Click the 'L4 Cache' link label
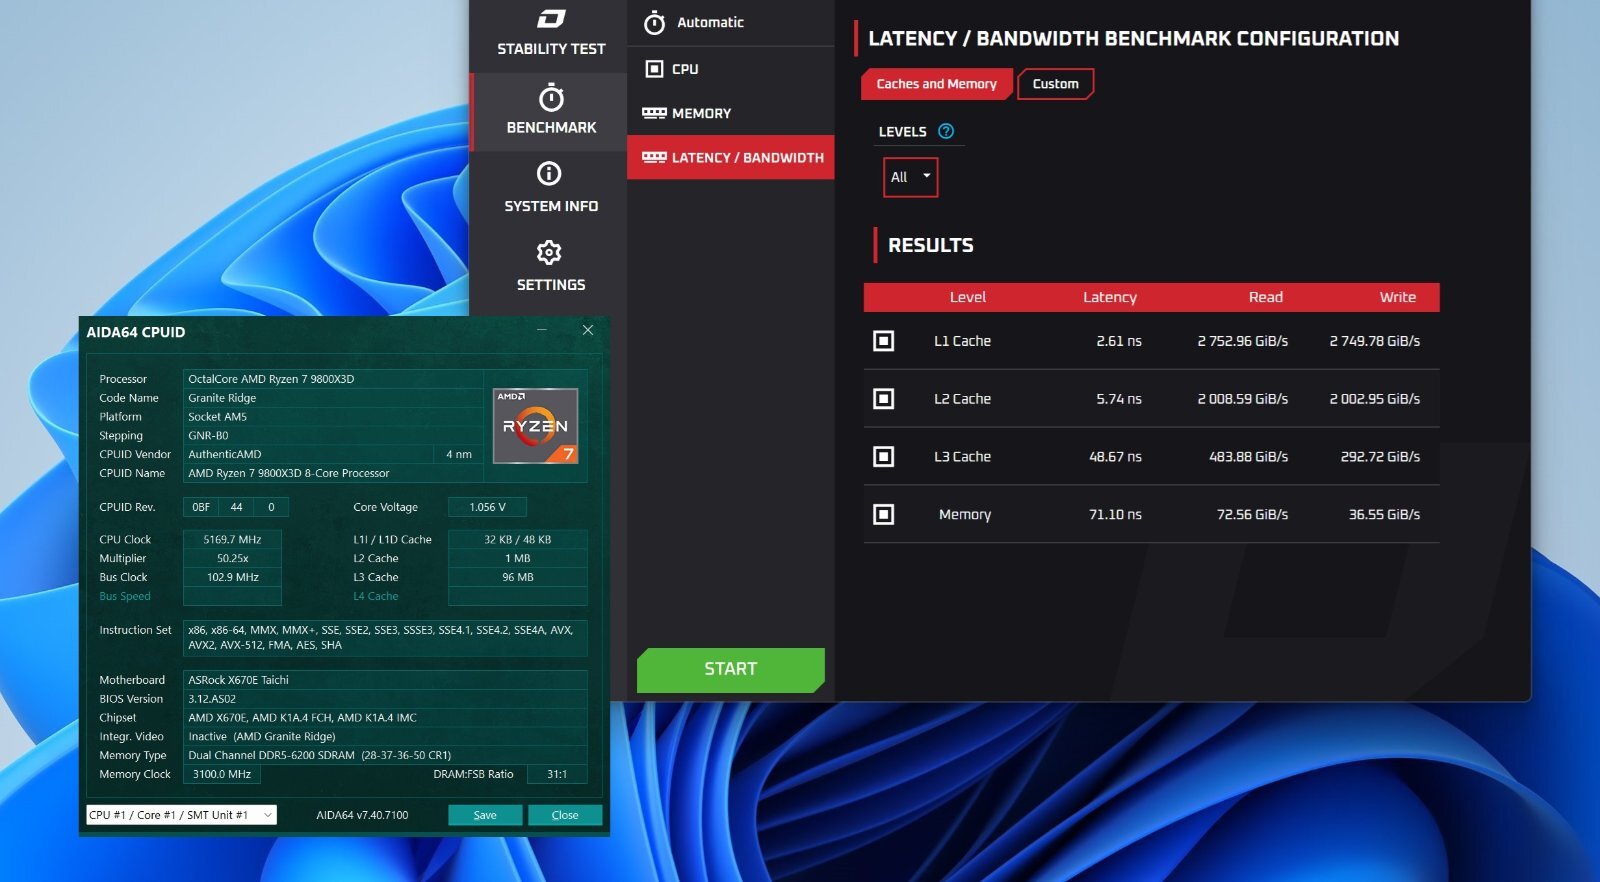The width and height of the screenshot is (1600, 882). [x=376, y=596]
